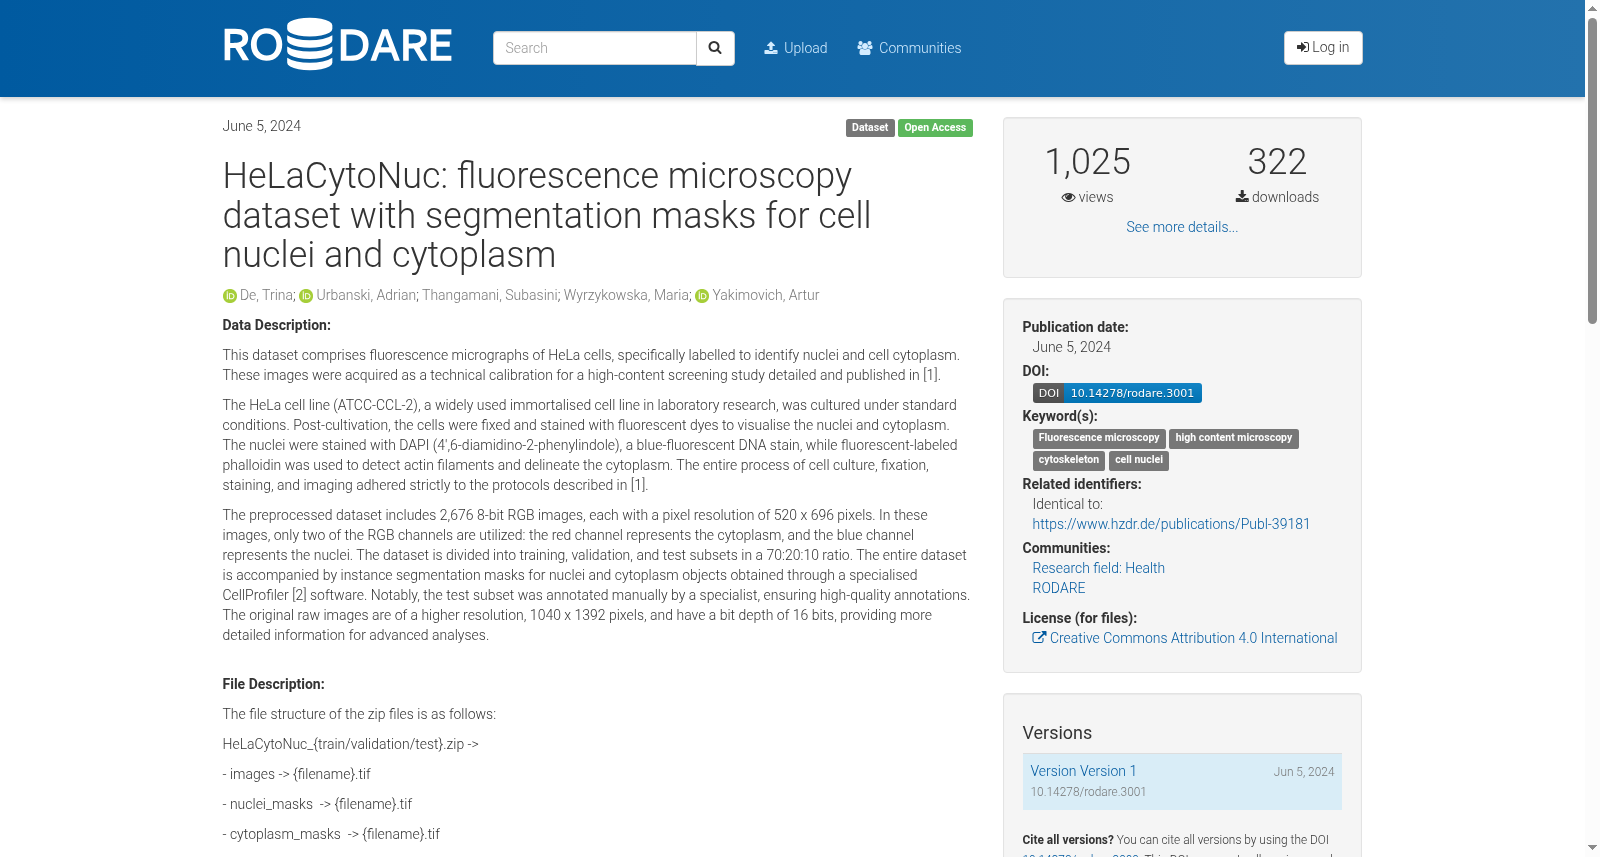The height and width of the screenshot is (857, 1600).
Task: Open author Urbanski, Adrian
Action: [366, 295]
